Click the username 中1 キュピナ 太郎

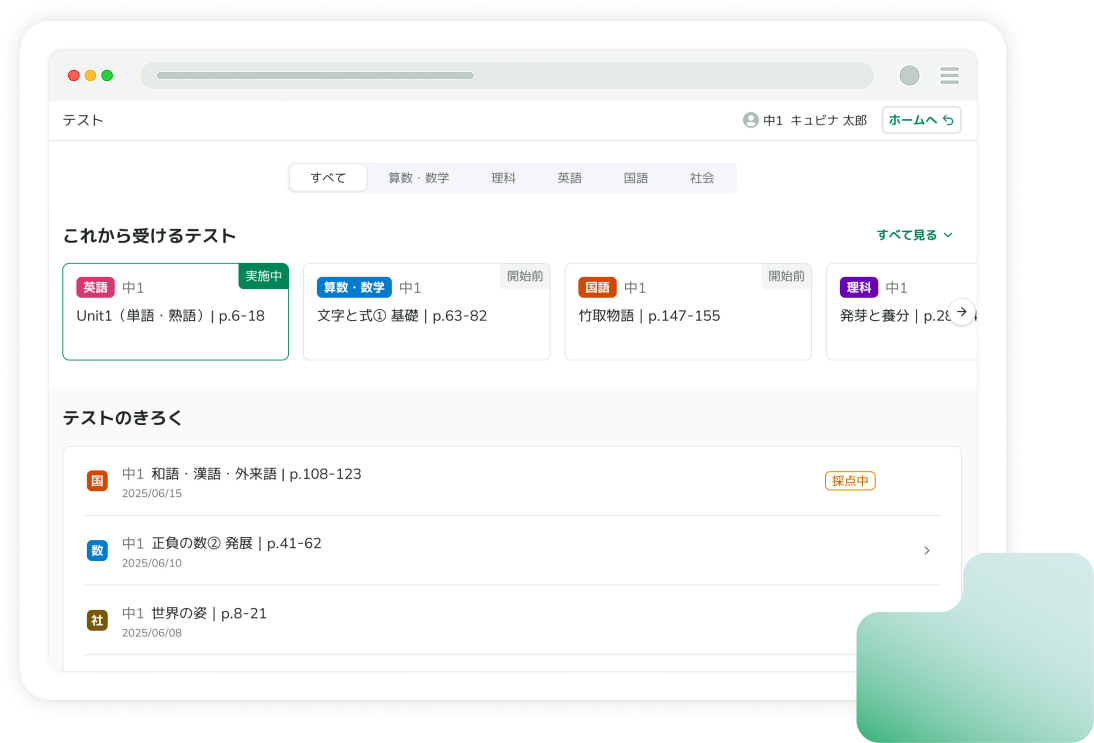tap(815, 120)
